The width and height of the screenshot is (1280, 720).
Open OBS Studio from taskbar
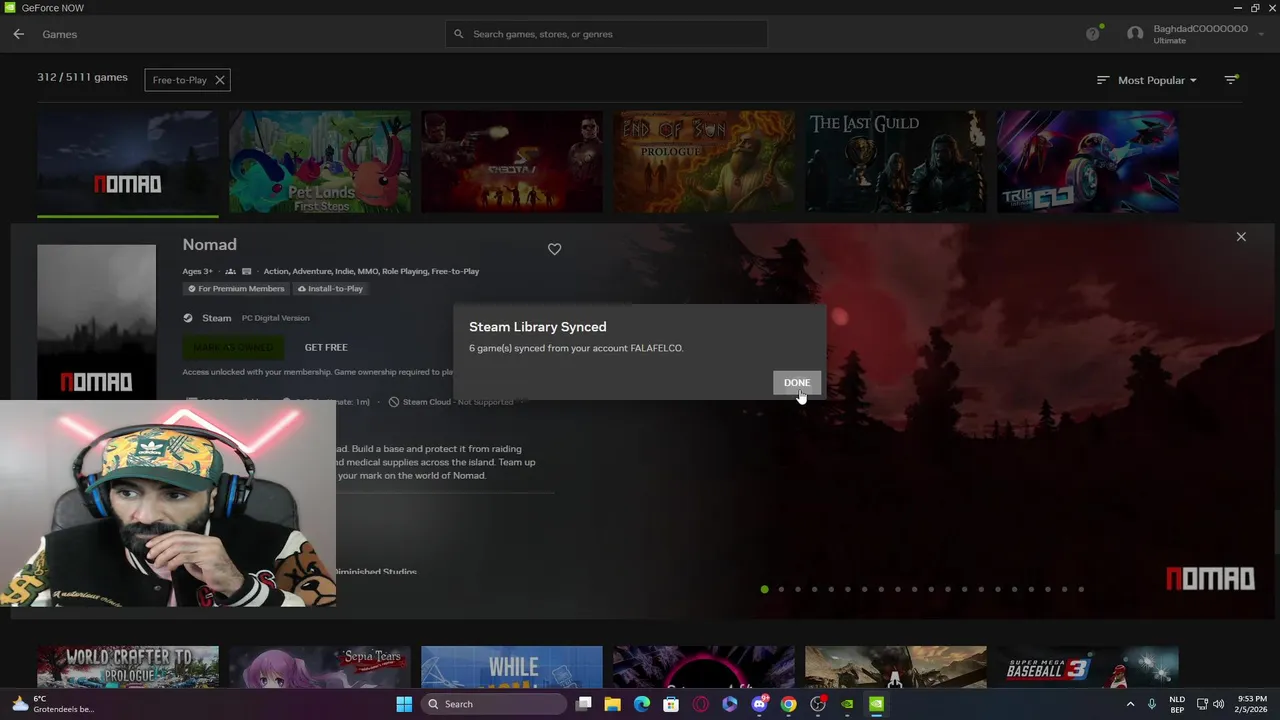pyautogui.click(x=818, y=704)
